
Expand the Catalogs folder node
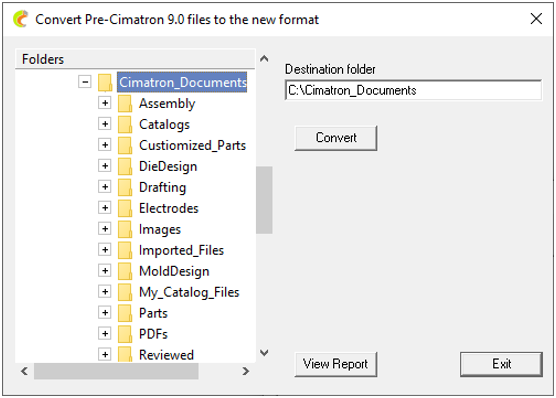coord(105,124)
